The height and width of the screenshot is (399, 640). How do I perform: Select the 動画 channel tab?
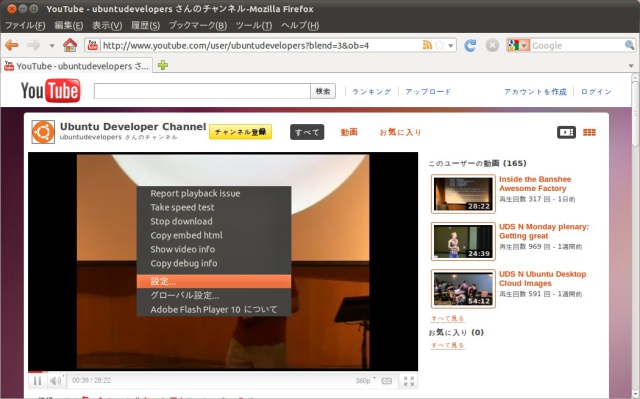[x=349, y=132]
